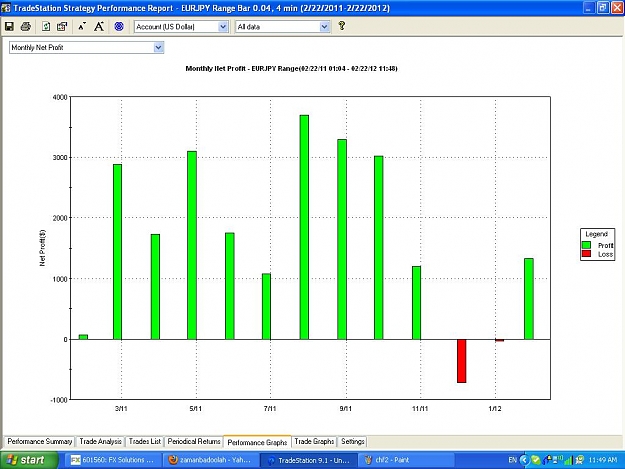Image resolution: width=625 pixels, height=469 pixels.
Task: Click the tallest green profit bar
Action: (x=304, y=227)
